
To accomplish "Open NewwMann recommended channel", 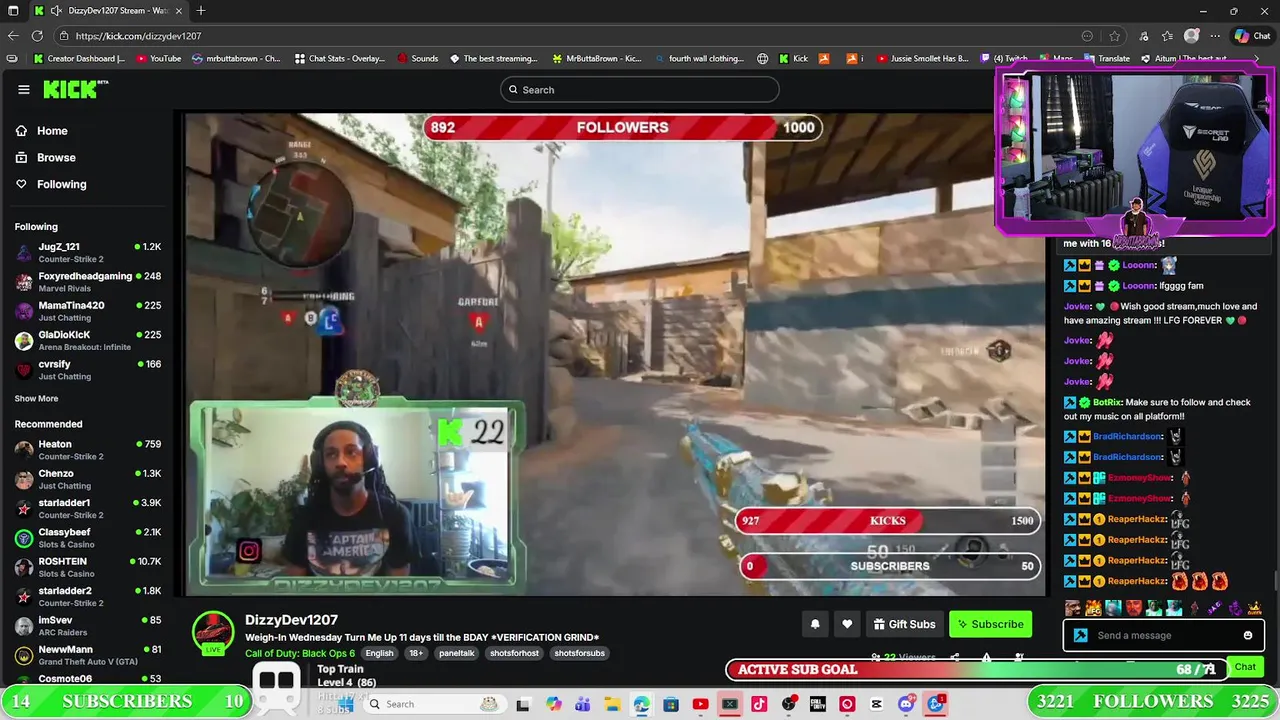I will coord(88,655).
